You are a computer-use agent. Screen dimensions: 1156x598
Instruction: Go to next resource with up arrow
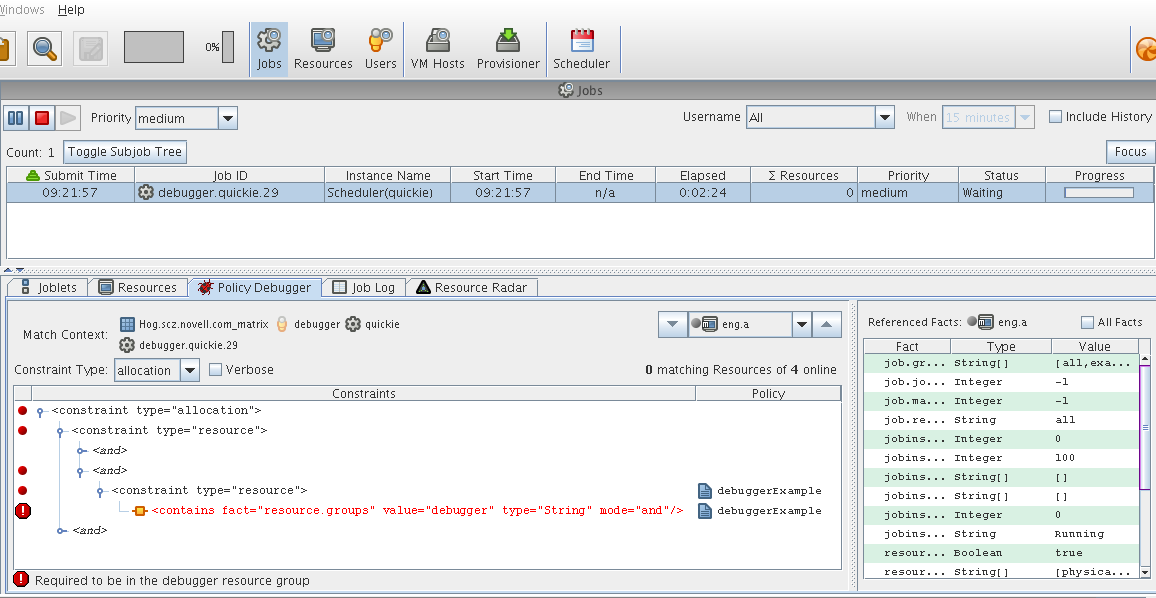827,324
